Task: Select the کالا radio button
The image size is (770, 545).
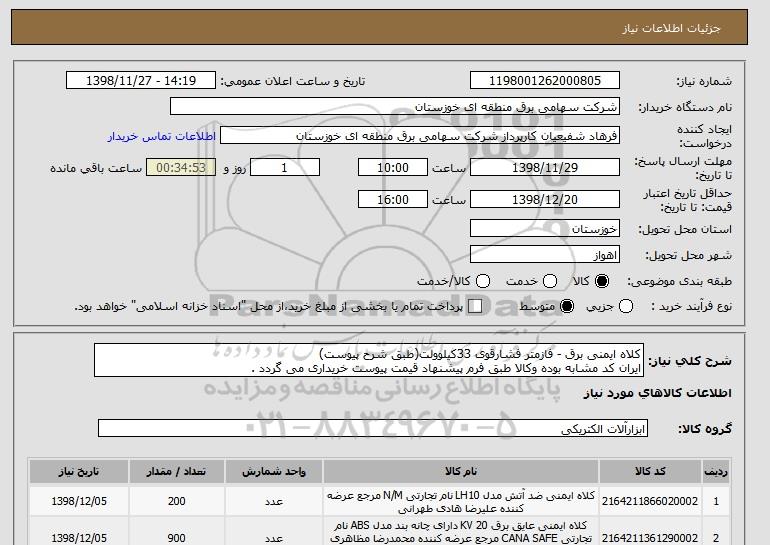Action: [602, 281]
